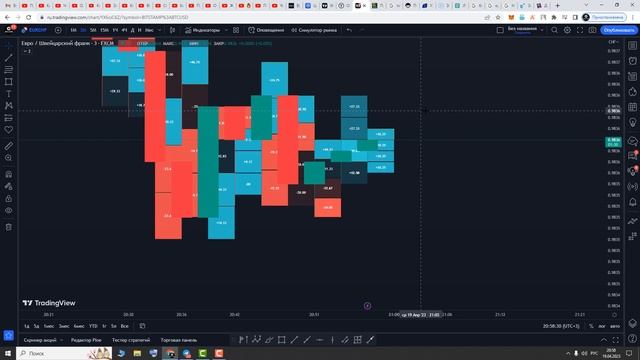Switch to the 15-minute timeframe
Viewport: 640px width, 360px height.
104,30
